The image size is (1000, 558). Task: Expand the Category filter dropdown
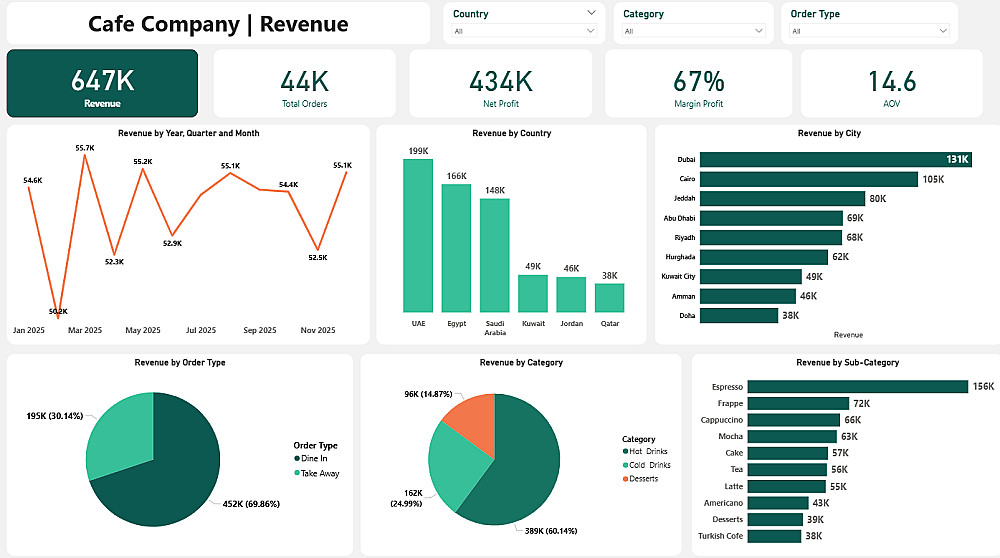tap(693, 31)
